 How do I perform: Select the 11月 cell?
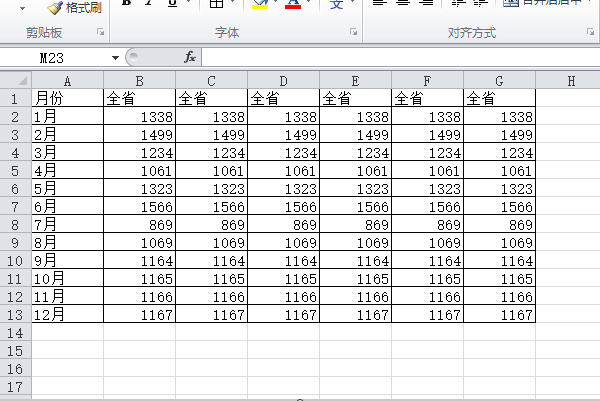click(x=67, y=296)
